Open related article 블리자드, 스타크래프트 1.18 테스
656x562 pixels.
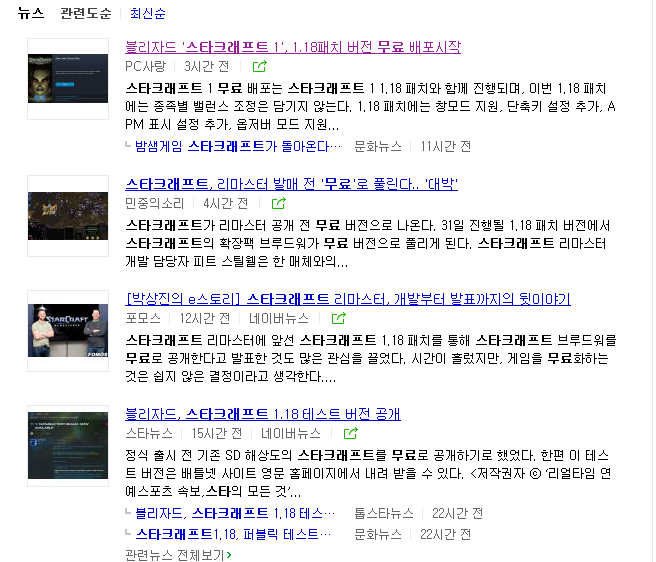coord(235,513)
